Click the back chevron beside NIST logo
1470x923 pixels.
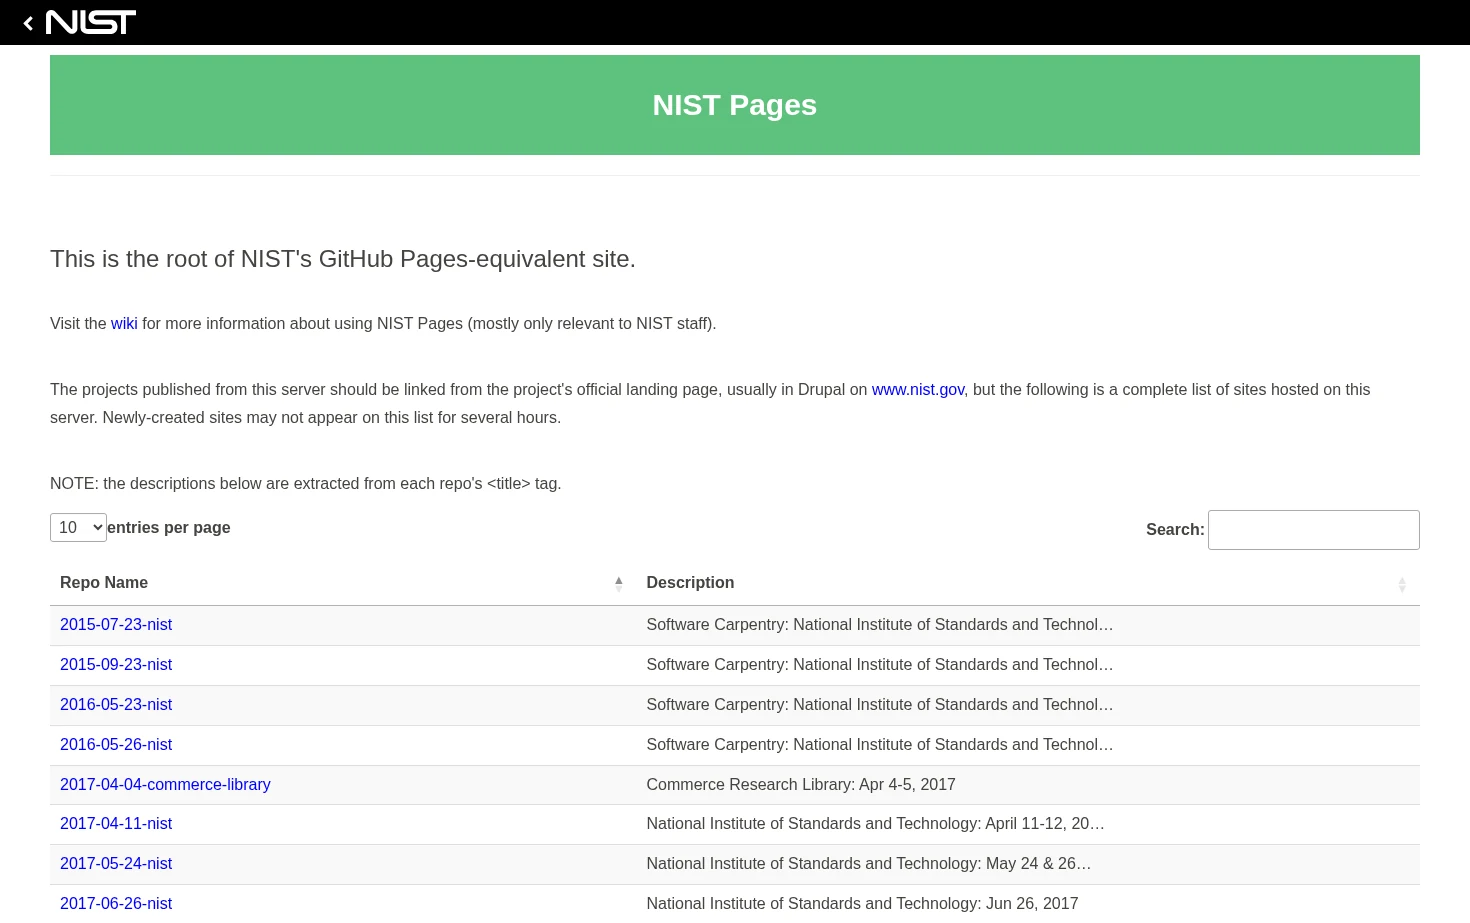[28, 23]
